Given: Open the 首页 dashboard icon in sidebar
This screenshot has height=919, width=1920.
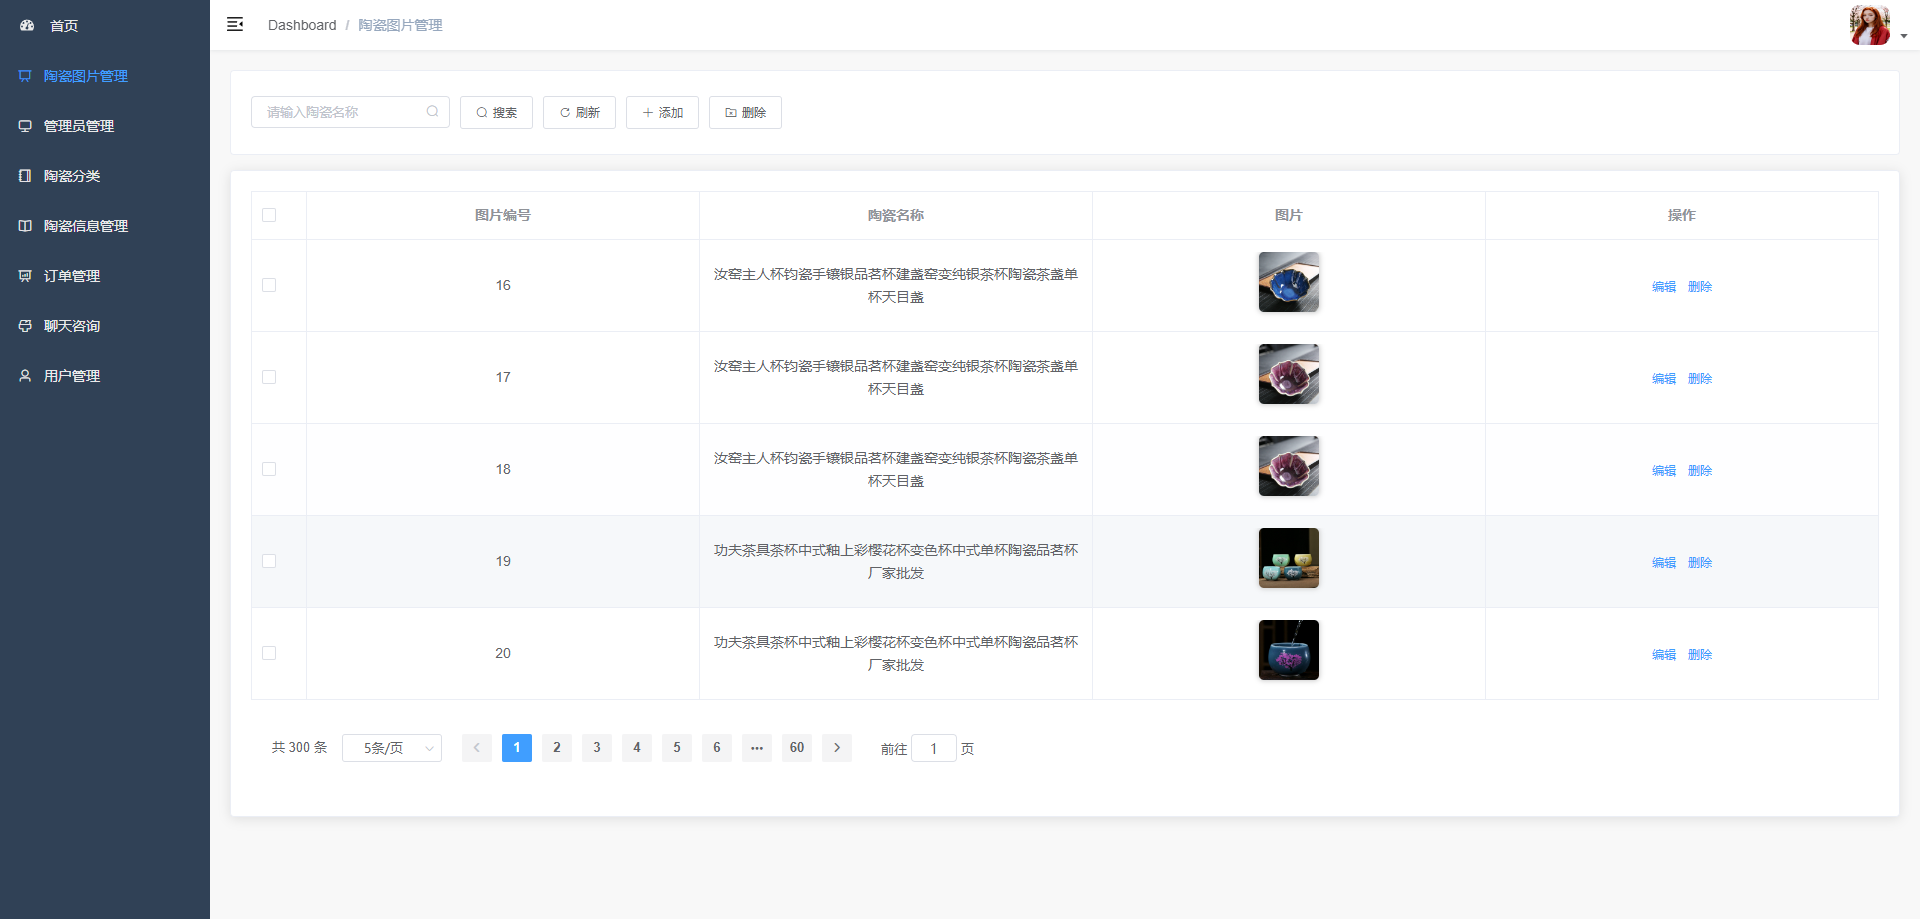Looking at the screenshot, I should 25,25.
